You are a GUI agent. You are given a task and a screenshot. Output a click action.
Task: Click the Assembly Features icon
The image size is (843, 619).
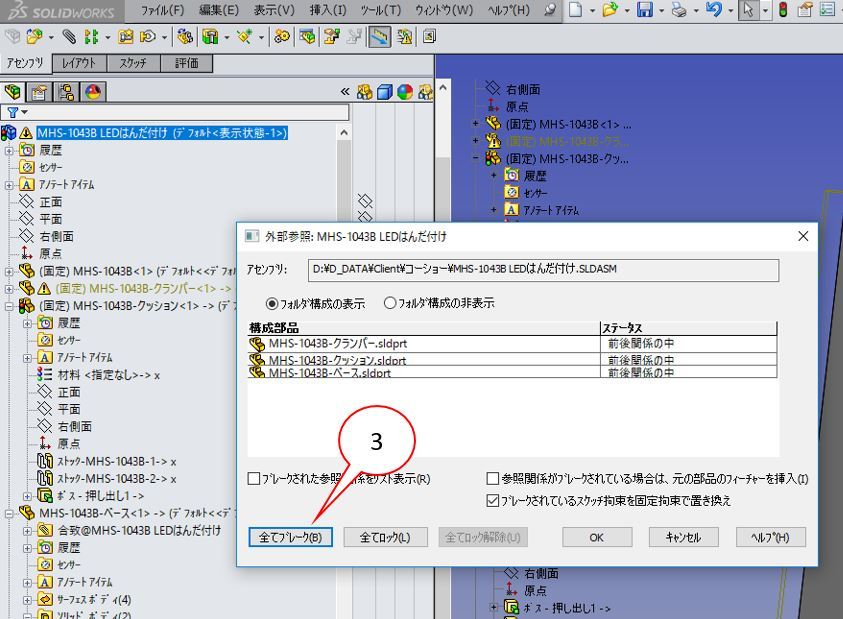point(210,37)
